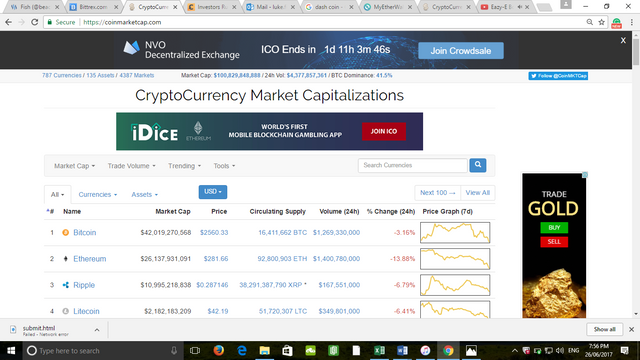The image size is (640, 360).
Task: Click the View All button
Action: click(478, 193)
